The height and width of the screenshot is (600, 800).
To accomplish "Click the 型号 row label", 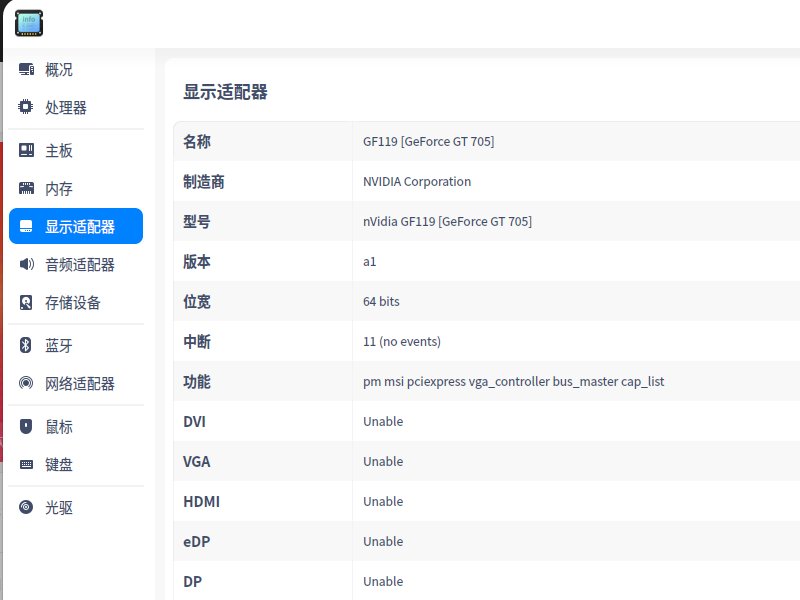I will point(197,221).
